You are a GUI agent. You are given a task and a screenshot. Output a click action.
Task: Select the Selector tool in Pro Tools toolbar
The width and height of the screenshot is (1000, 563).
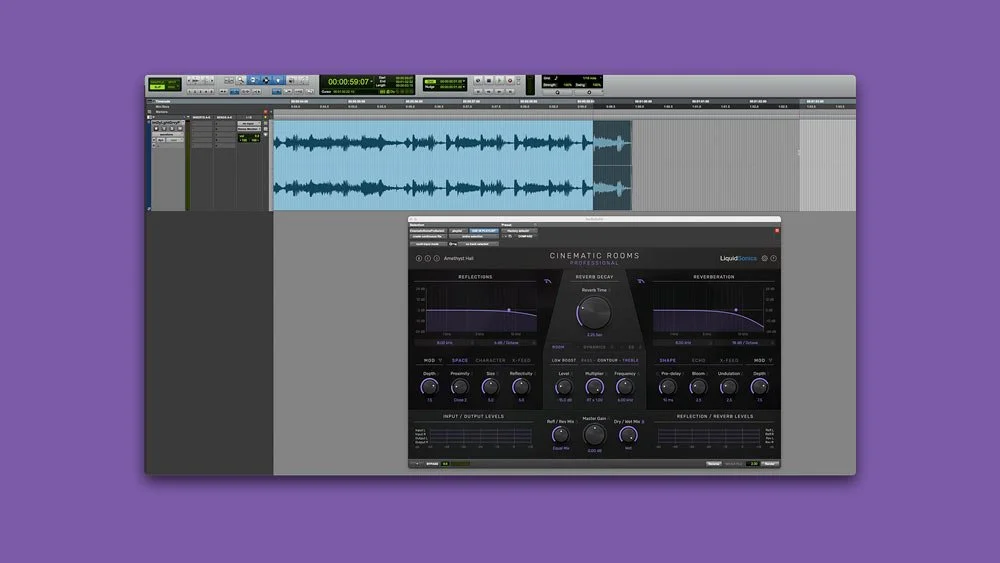click(x=266, y=80)
